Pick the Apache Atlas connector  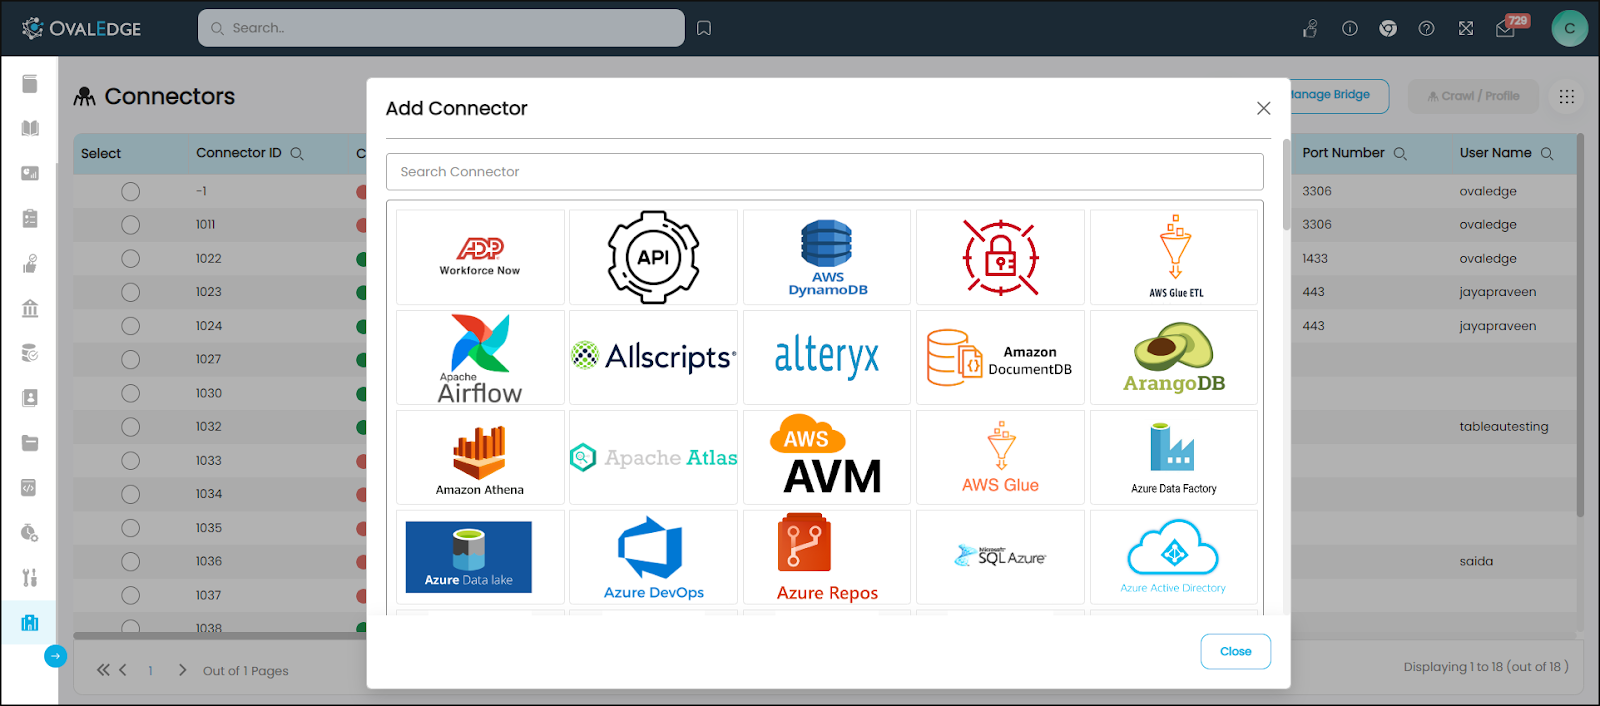point(653,457)
